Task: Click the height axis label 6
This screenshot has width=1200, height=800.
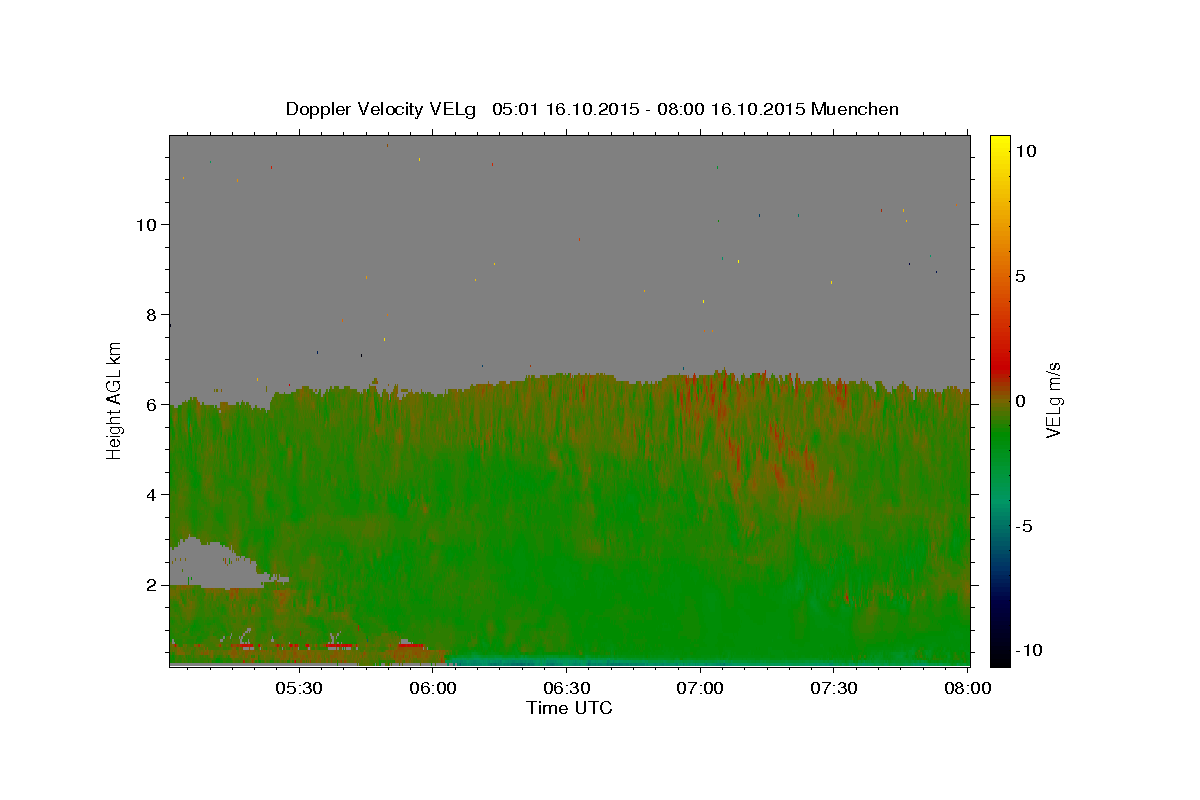Action: [x=151, y=404]
